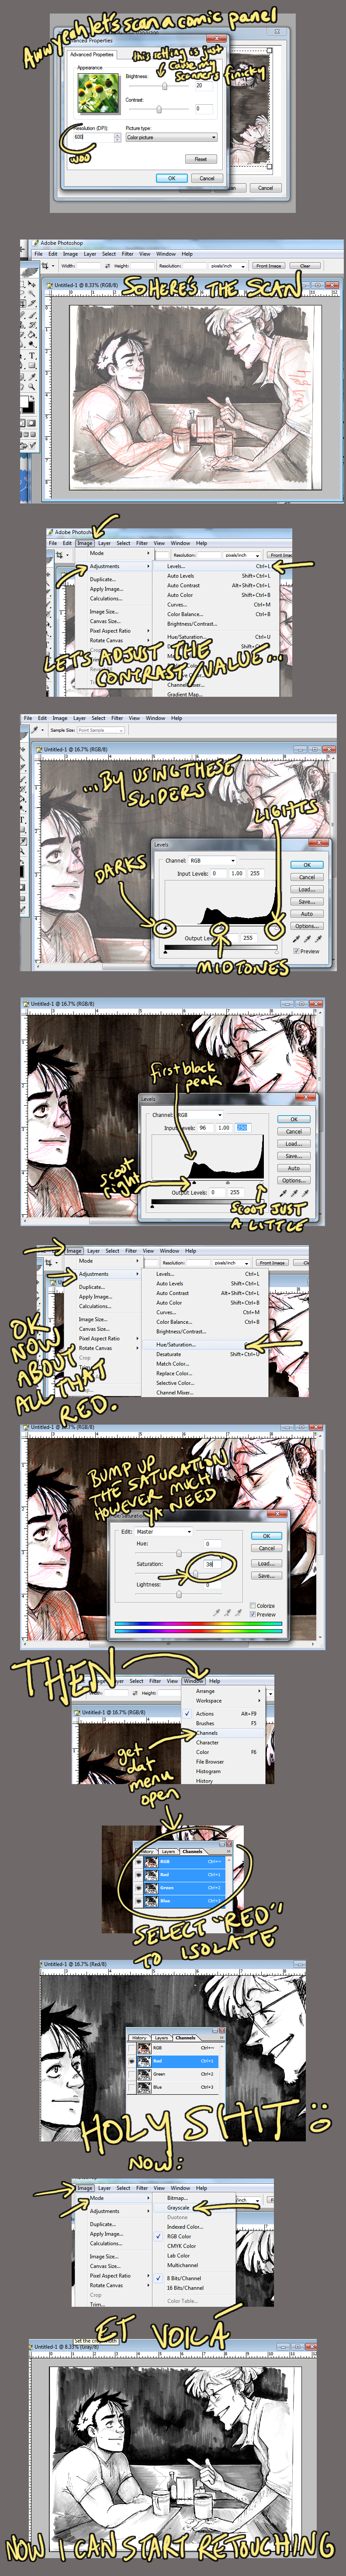Select the Clone Stamp tool in toolbox
Viewport: 346px width, 2576px height.
point(22,325)
